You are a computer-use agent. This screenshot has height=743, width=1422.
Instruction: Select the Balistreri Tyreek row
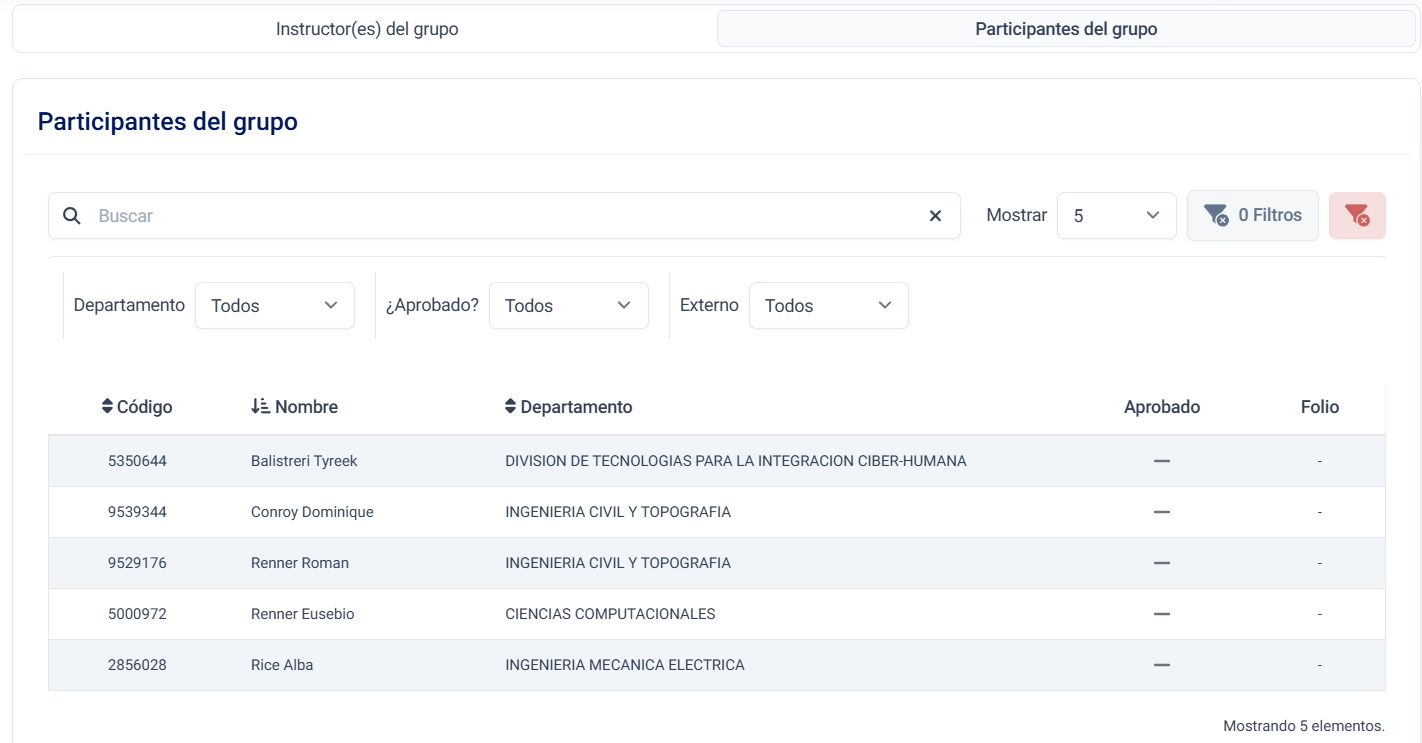click(x=304, y=461)
